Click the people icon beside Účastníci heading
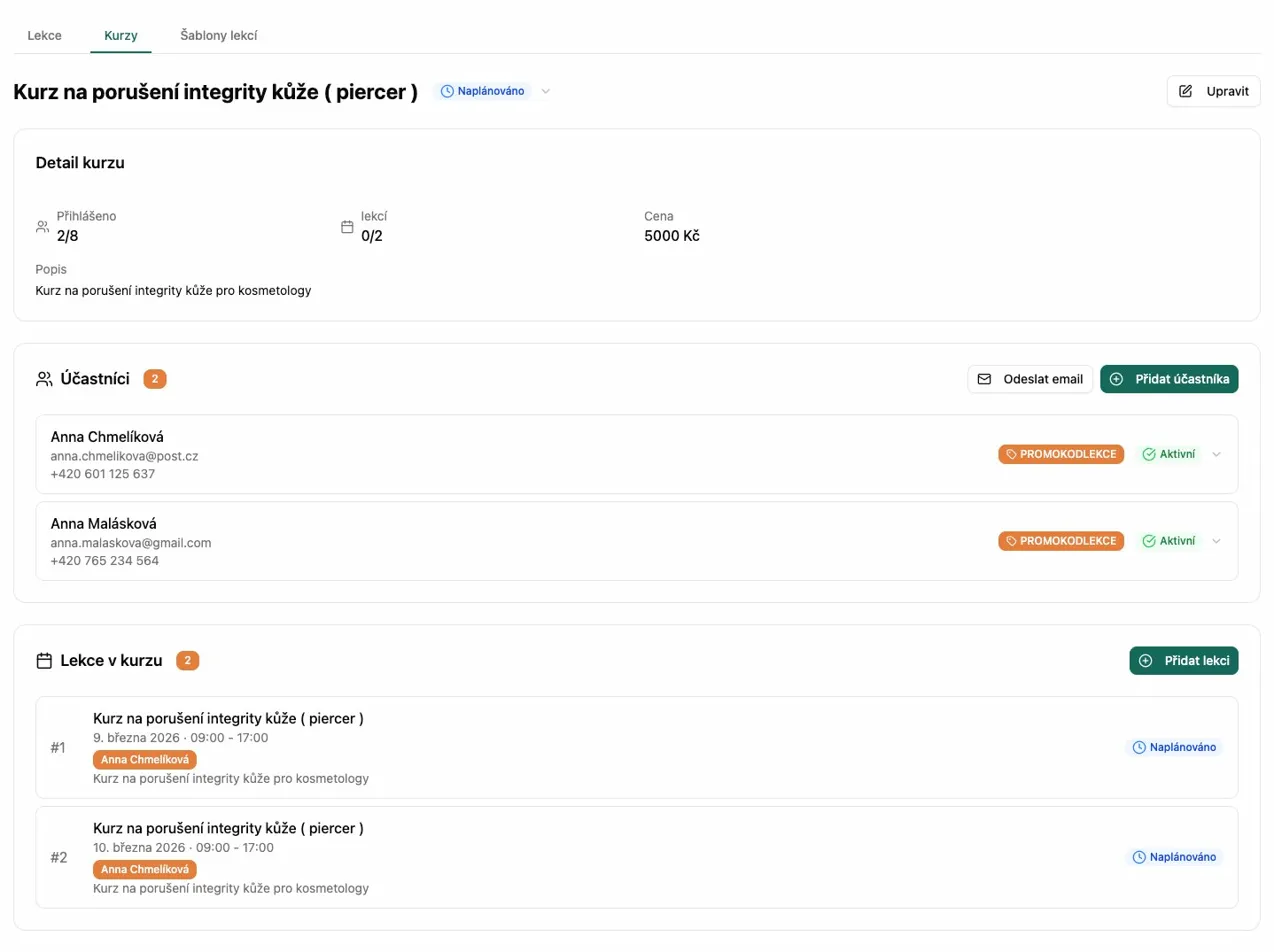Image resolution: width=1274 pixels, height=952 pixels. pyautogui.click(x=44, y=379)
